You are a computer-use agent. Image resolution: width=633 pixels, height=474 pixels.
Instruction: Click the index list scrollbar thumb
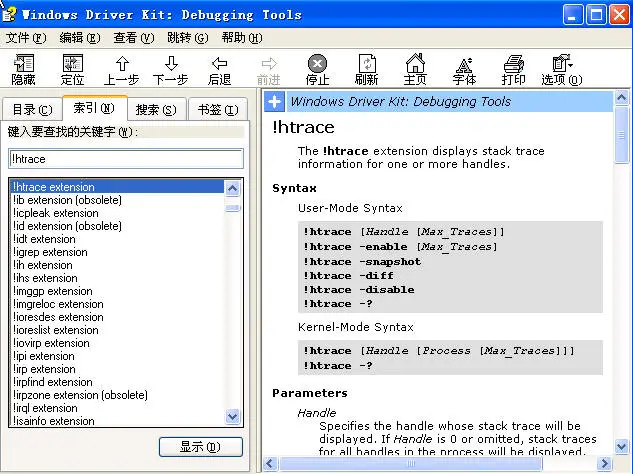click(233, 208)
